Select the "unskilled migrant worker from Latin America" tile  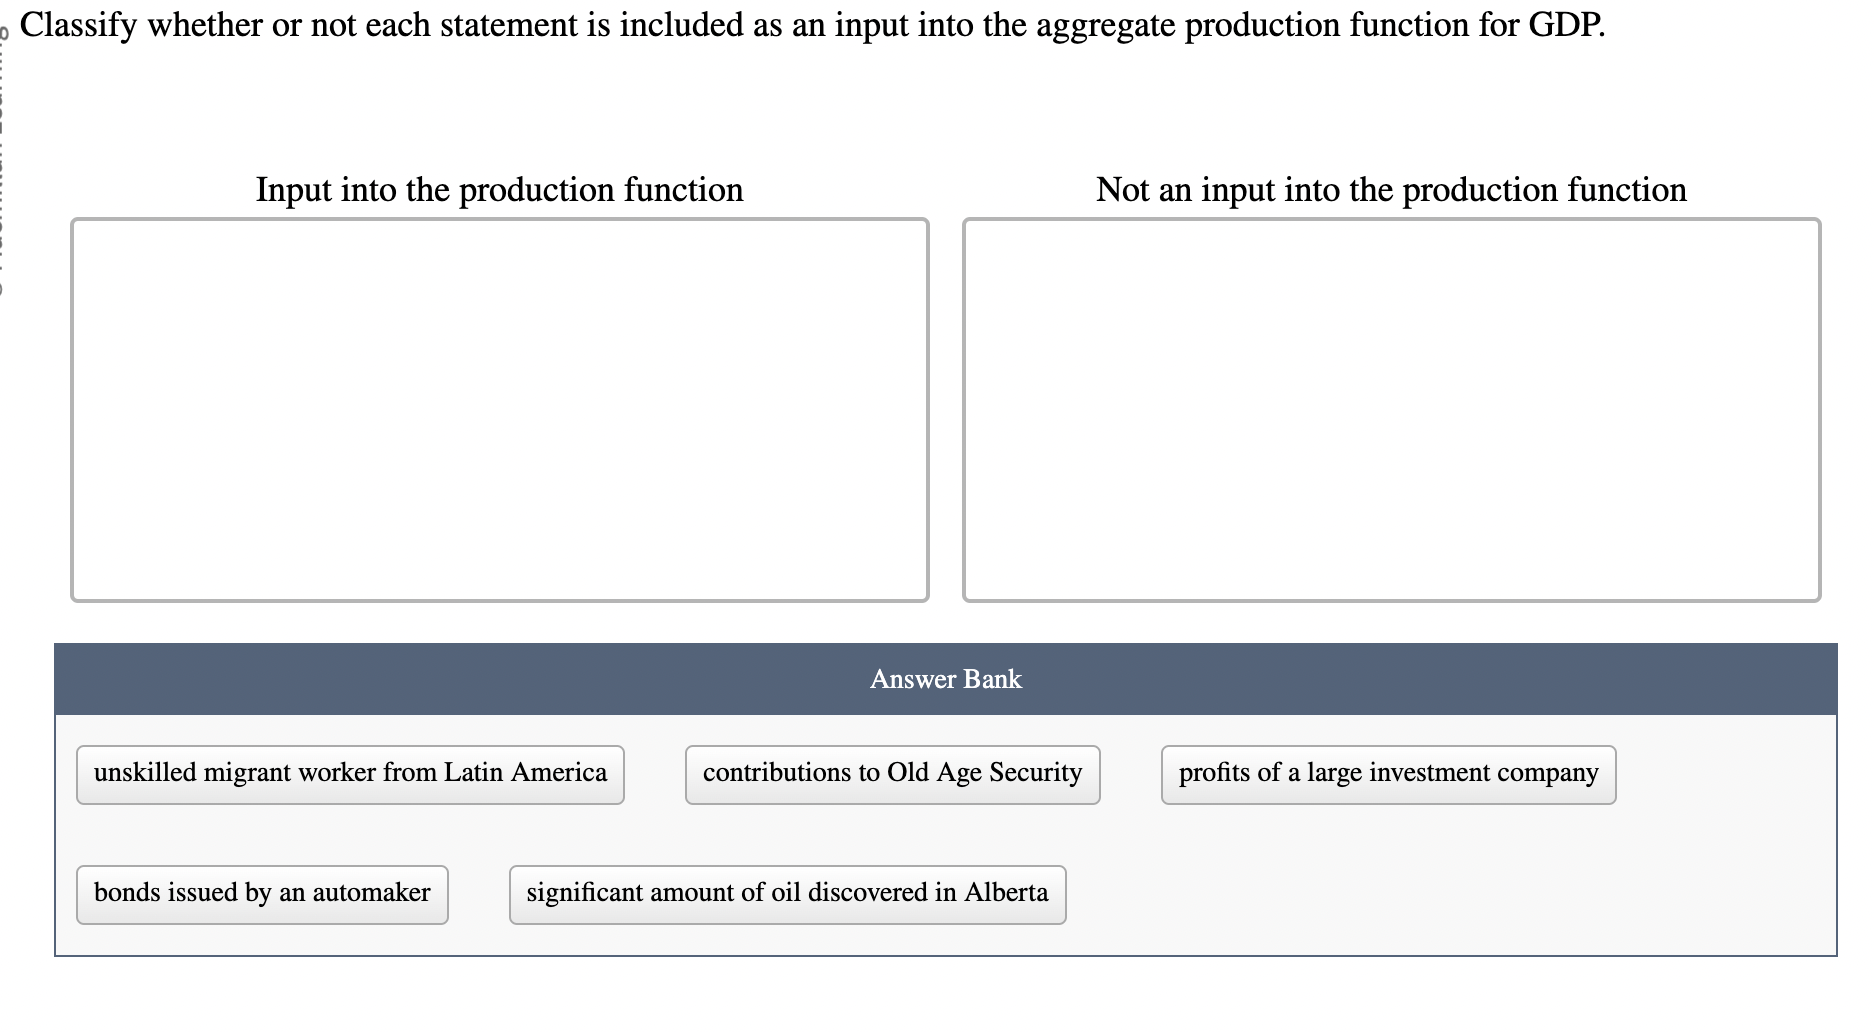tap(349, 773)
